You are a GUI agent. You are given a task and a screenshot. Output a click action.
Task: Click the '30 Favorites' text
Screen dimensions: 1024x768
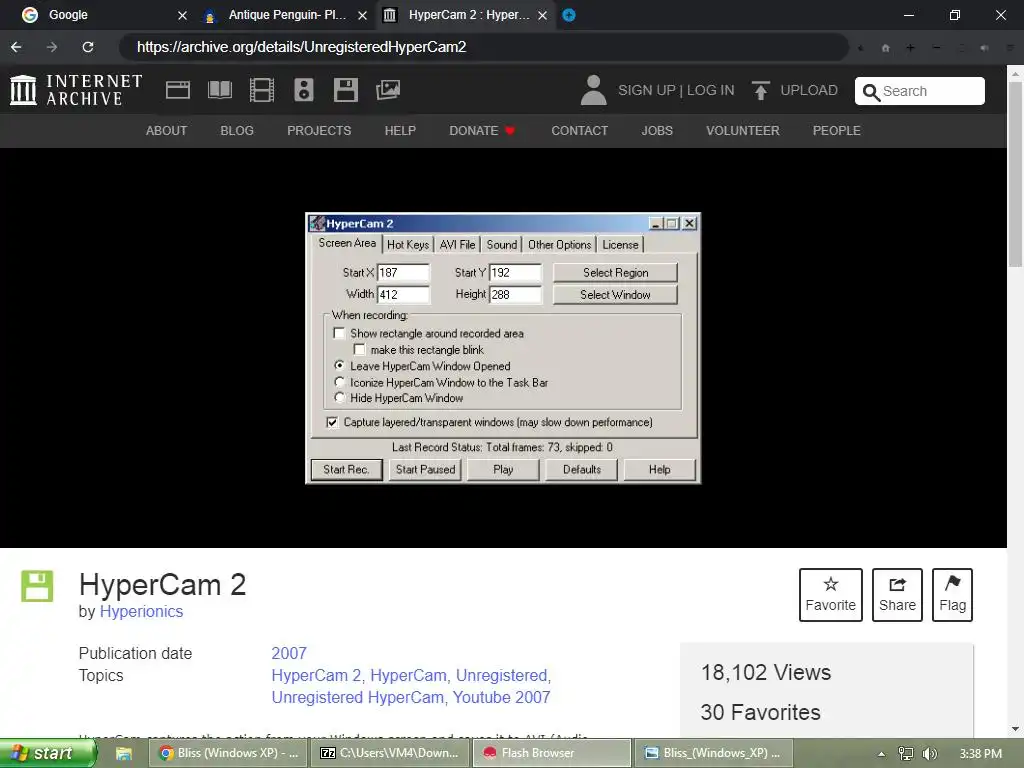(x=760, y=712)
